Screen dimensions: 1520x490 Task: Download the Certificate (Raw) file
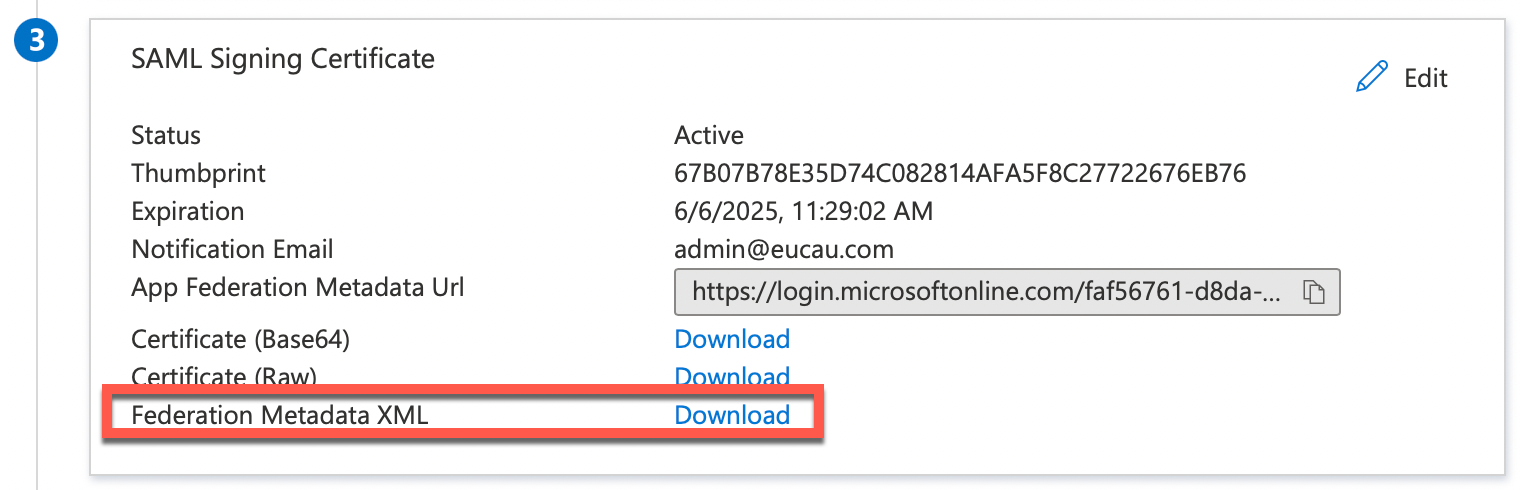pyautogui.click(x=732, y=375)
